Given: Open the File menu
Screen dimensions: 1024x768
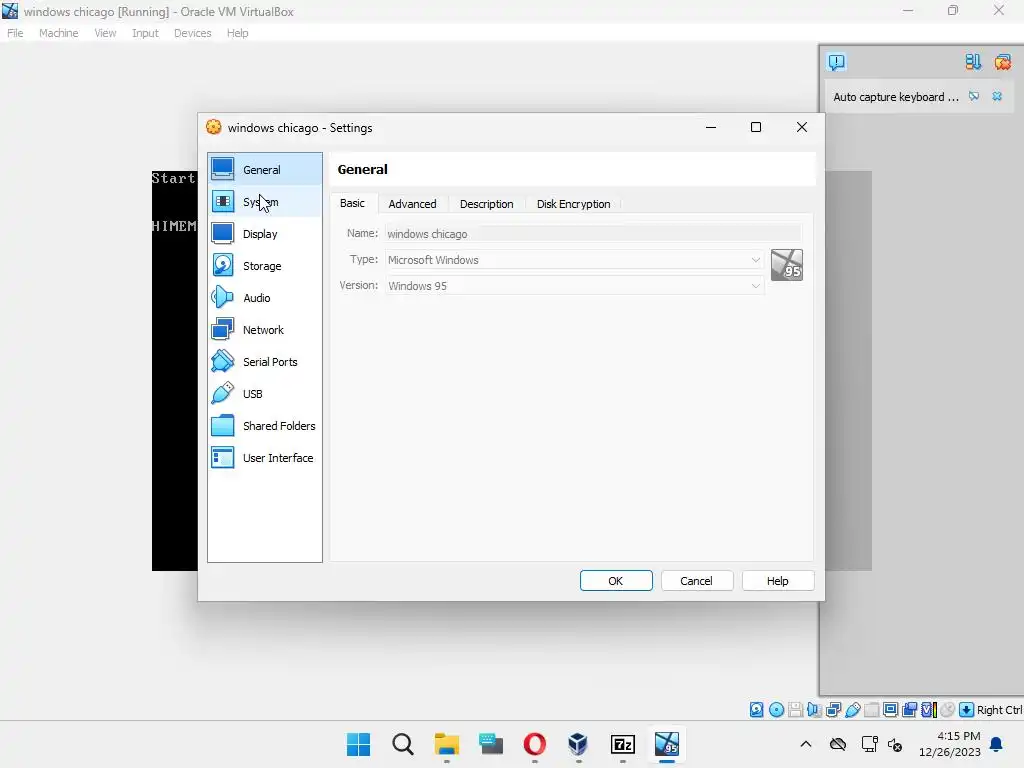Looking at the screenshot, I should pos(15,33).
